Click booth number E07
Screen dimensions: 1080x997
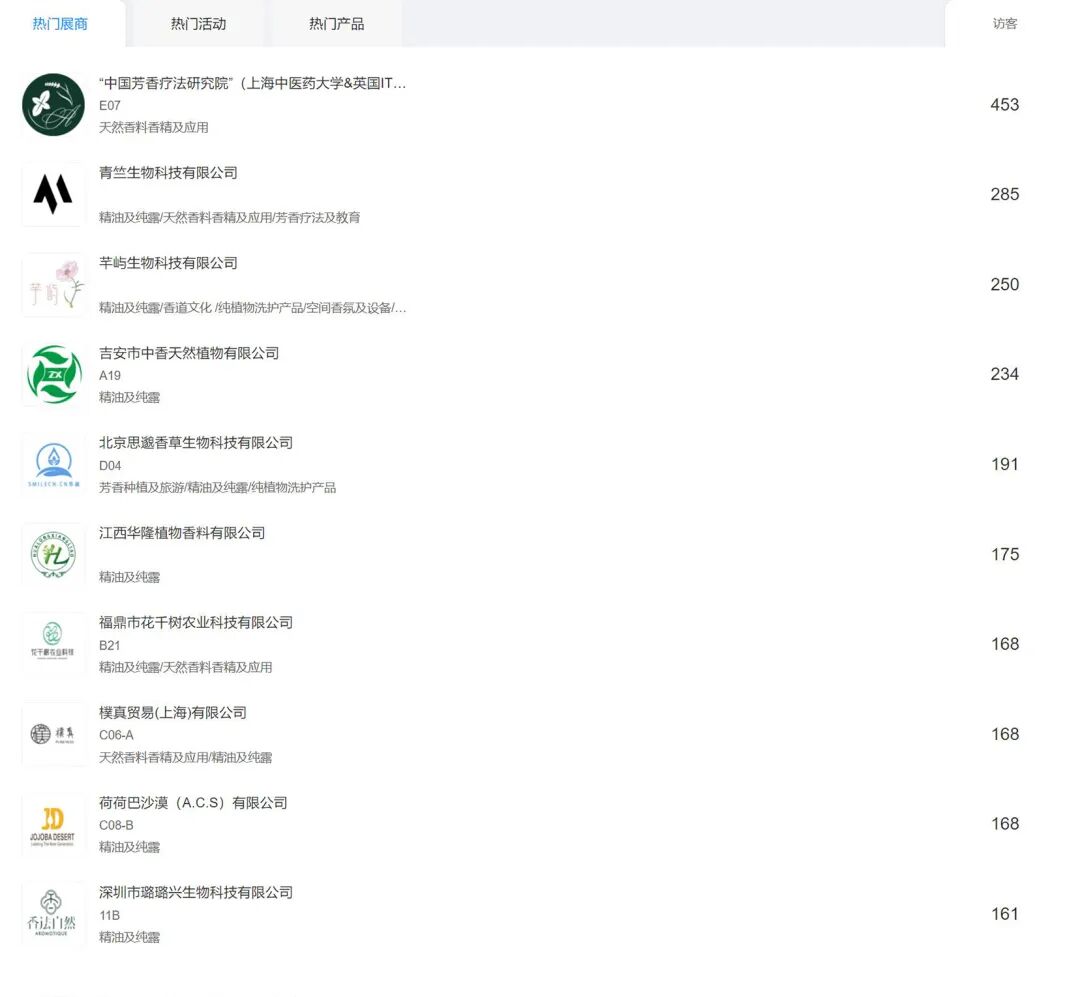110,105
